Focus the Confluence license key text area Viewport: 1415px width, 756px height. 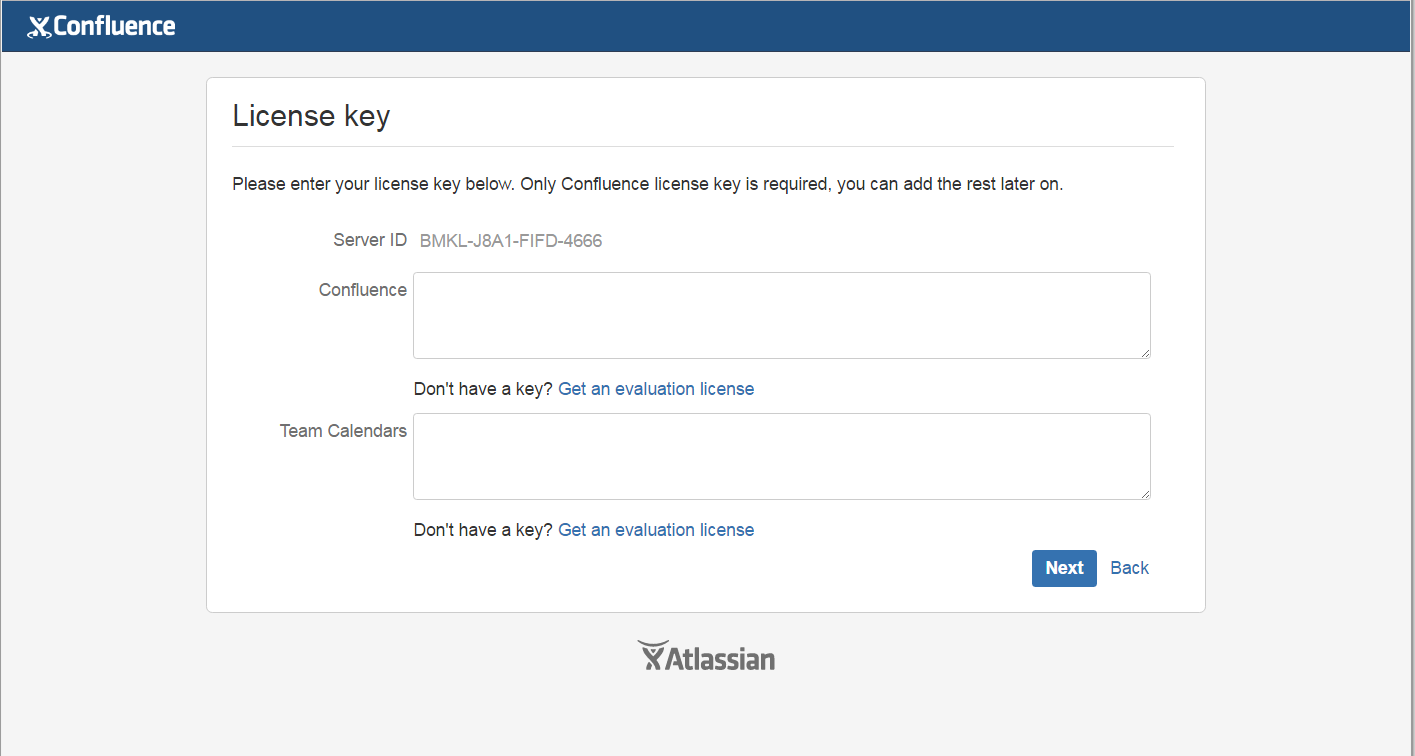click(x=781, y=315)
